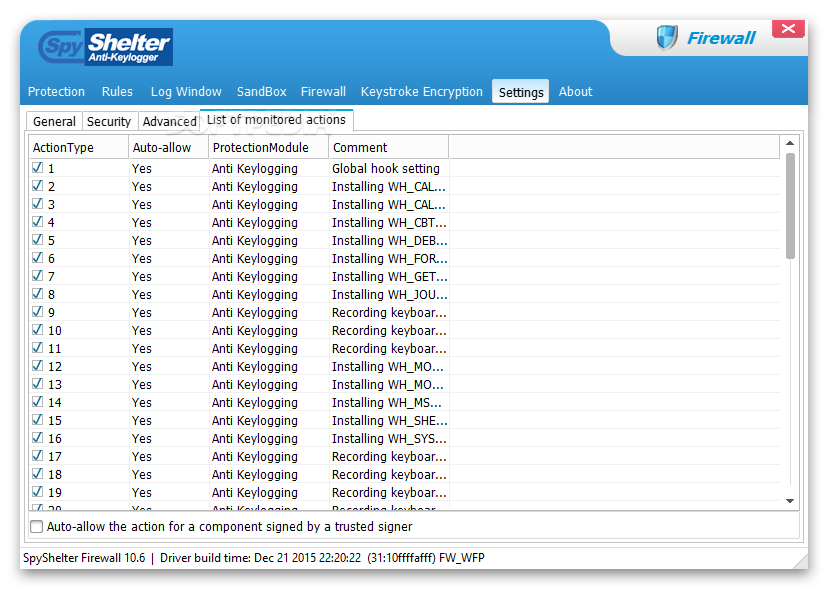This screenshot has height=589, width=828.
Task: Select List of monitored actions tab
Action: (276, 120)
